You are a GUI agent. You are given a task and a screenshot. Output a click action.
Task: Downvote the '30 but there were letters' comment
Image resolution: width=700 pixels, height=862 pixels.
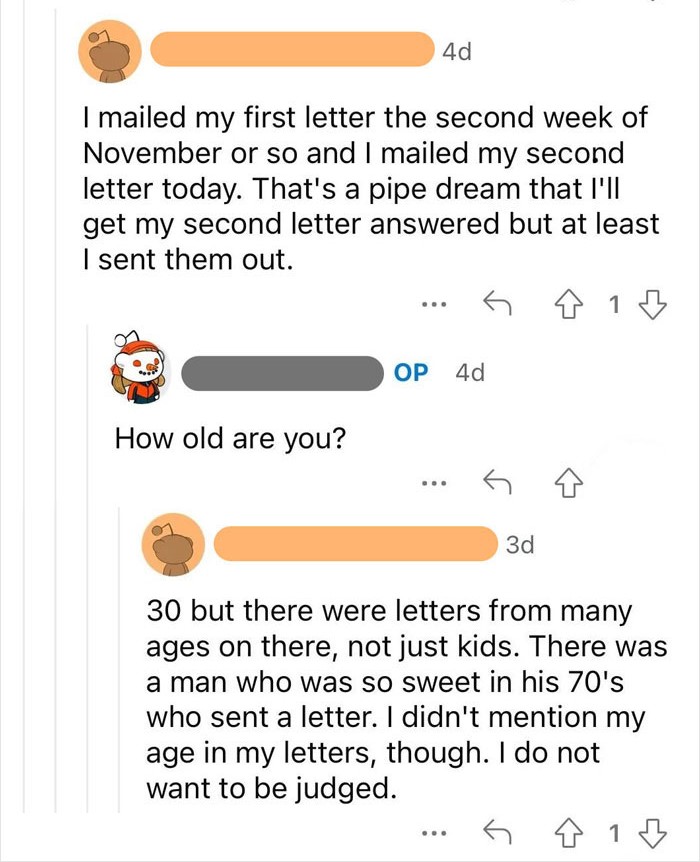(x=653, y=833)
